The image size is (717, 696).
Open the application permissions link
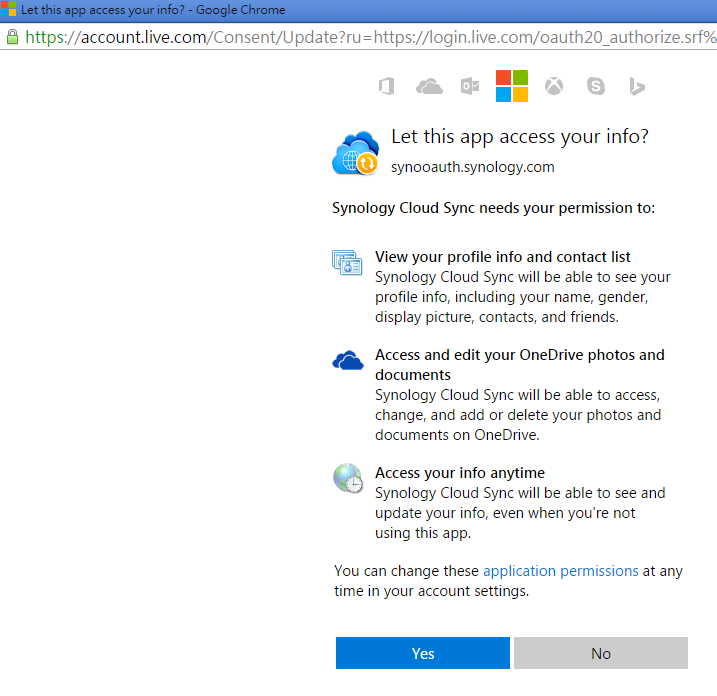(560, 571)
